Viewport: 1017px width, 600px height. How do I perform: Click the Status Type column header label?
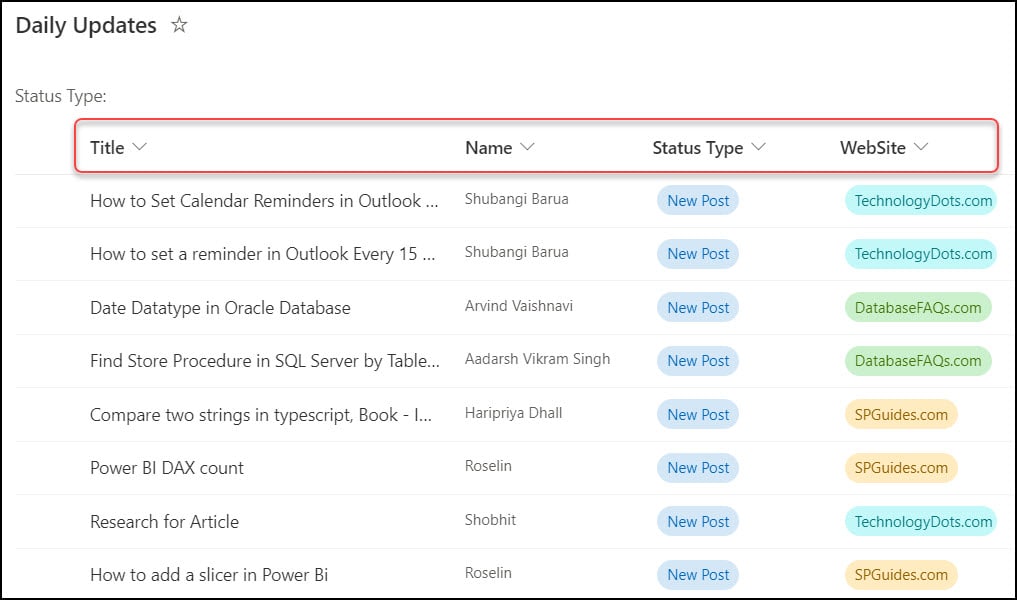(698, 149)
